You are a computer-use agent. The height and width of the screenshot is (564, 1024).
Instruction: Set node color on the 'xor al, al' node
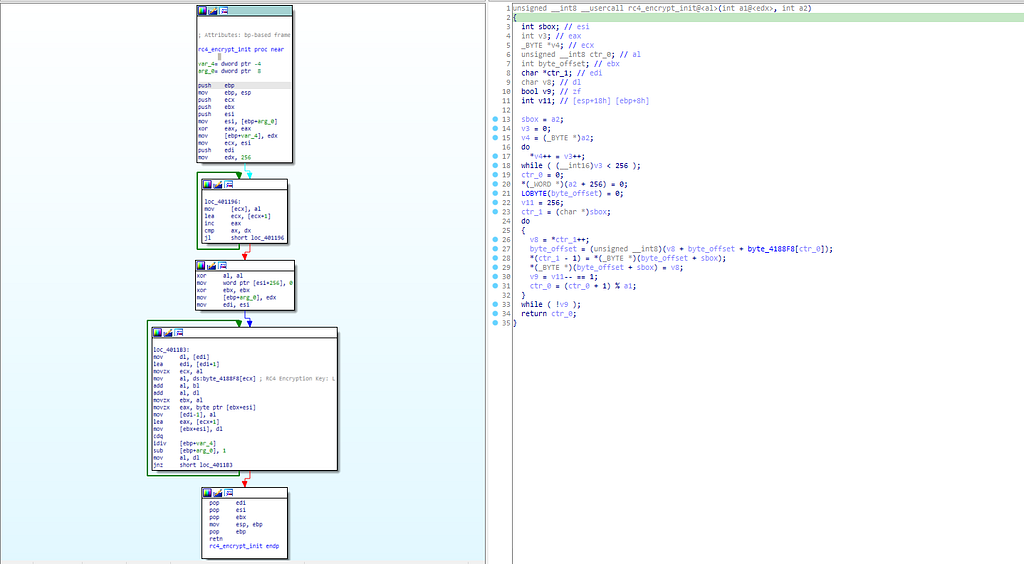point(201,266)
